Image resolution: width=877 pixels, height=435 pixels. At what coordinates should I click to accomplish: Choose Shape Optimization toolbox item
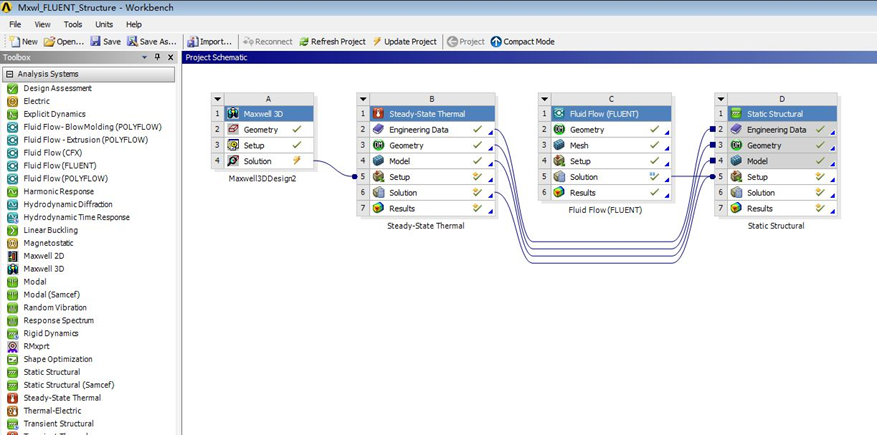(x=58, y=359)
